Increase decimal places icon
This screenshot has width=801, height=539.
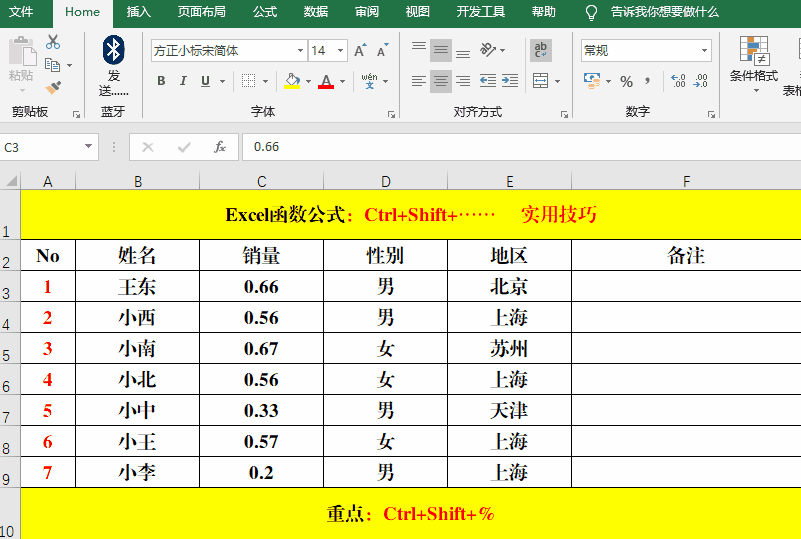678,81
